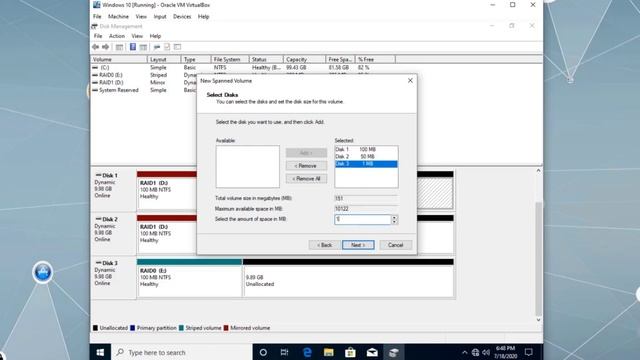The image size is (640, 360).
Task: Open the Mail app from the taskbar
Action: 372,352
